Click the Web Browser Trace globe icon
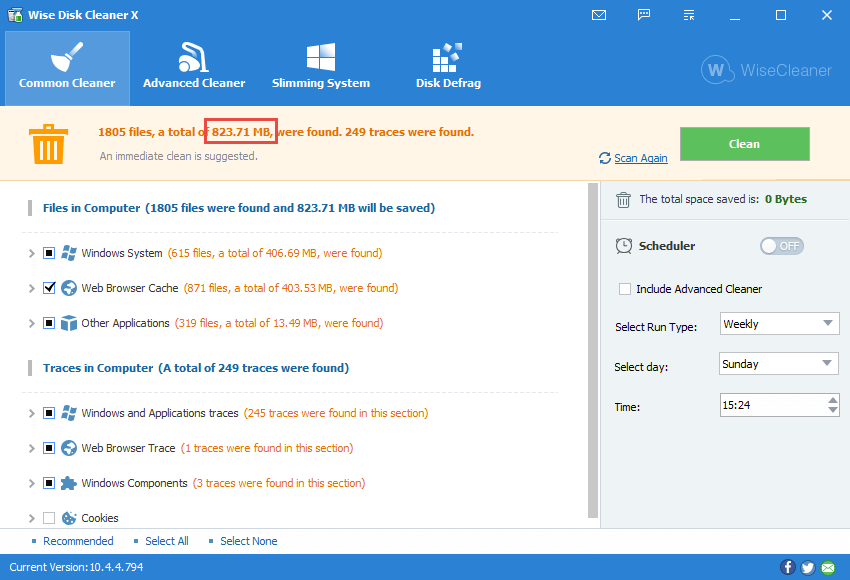This screenshot has height=580, width=850. click(69, 448)
